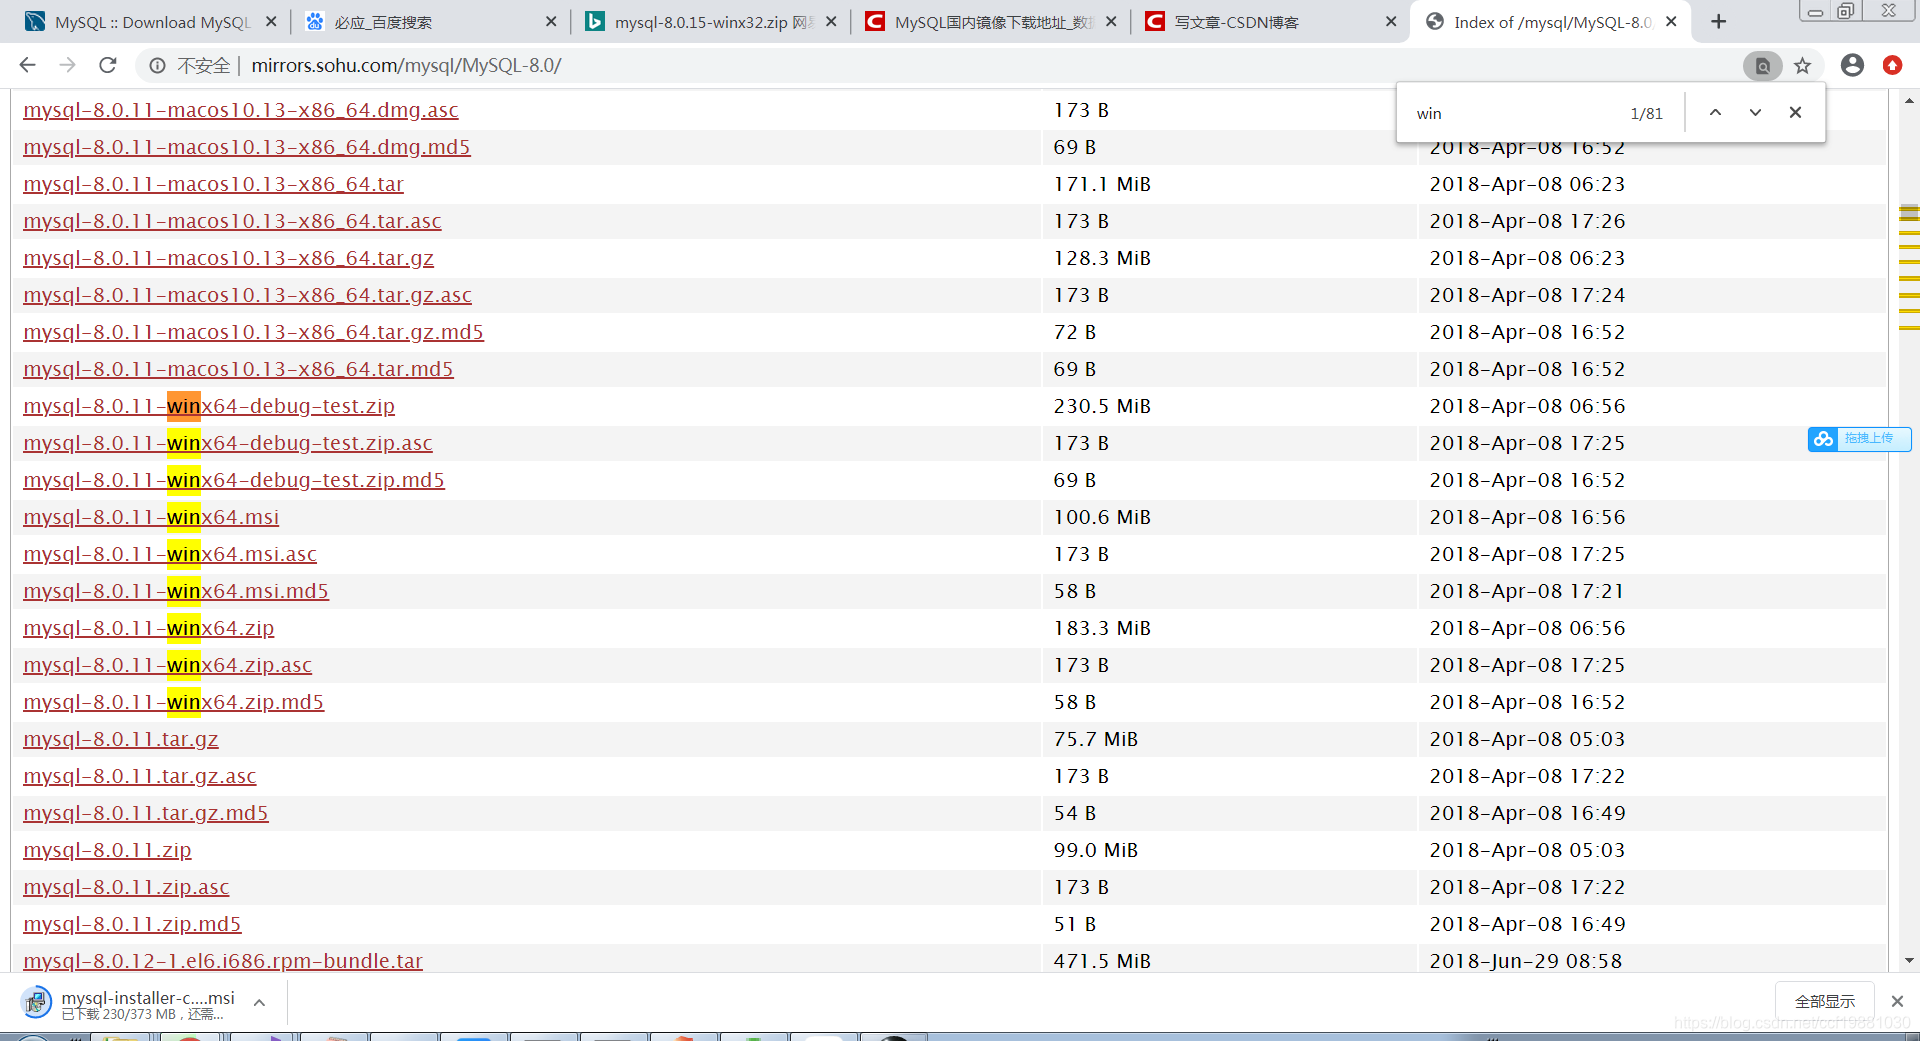Go forward to the next page
This screenshot has width=1920, height=1041.
(x=67, y=65)
